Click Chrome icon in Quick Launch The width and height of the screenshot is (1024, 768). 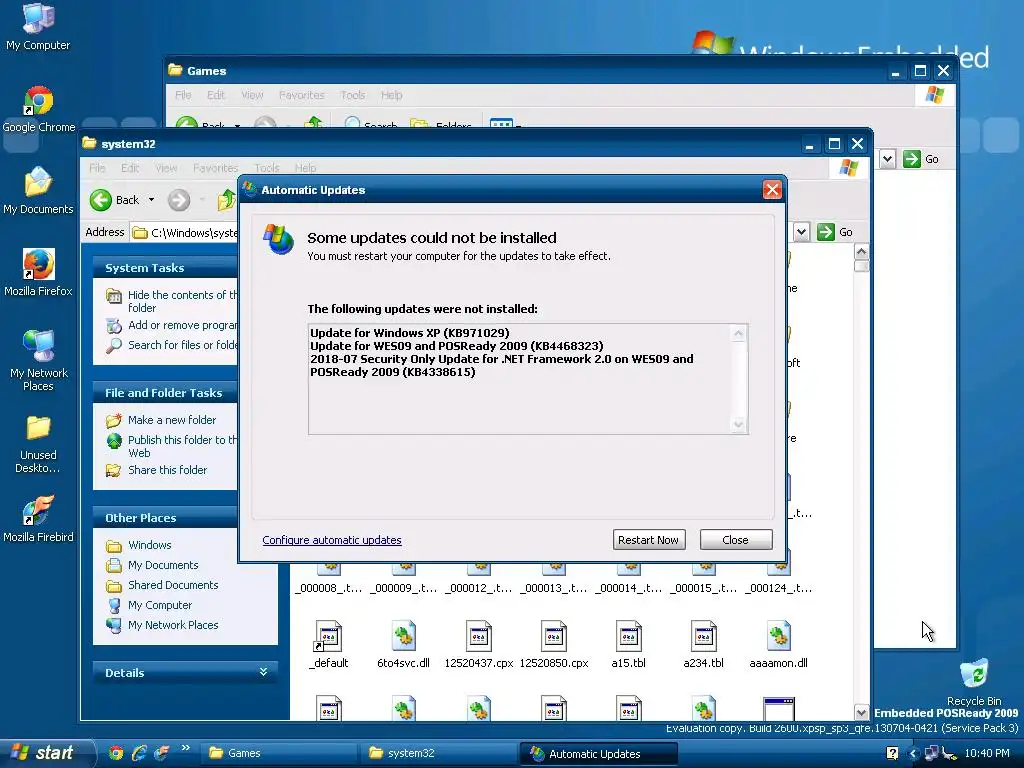[x=116, y=753]
